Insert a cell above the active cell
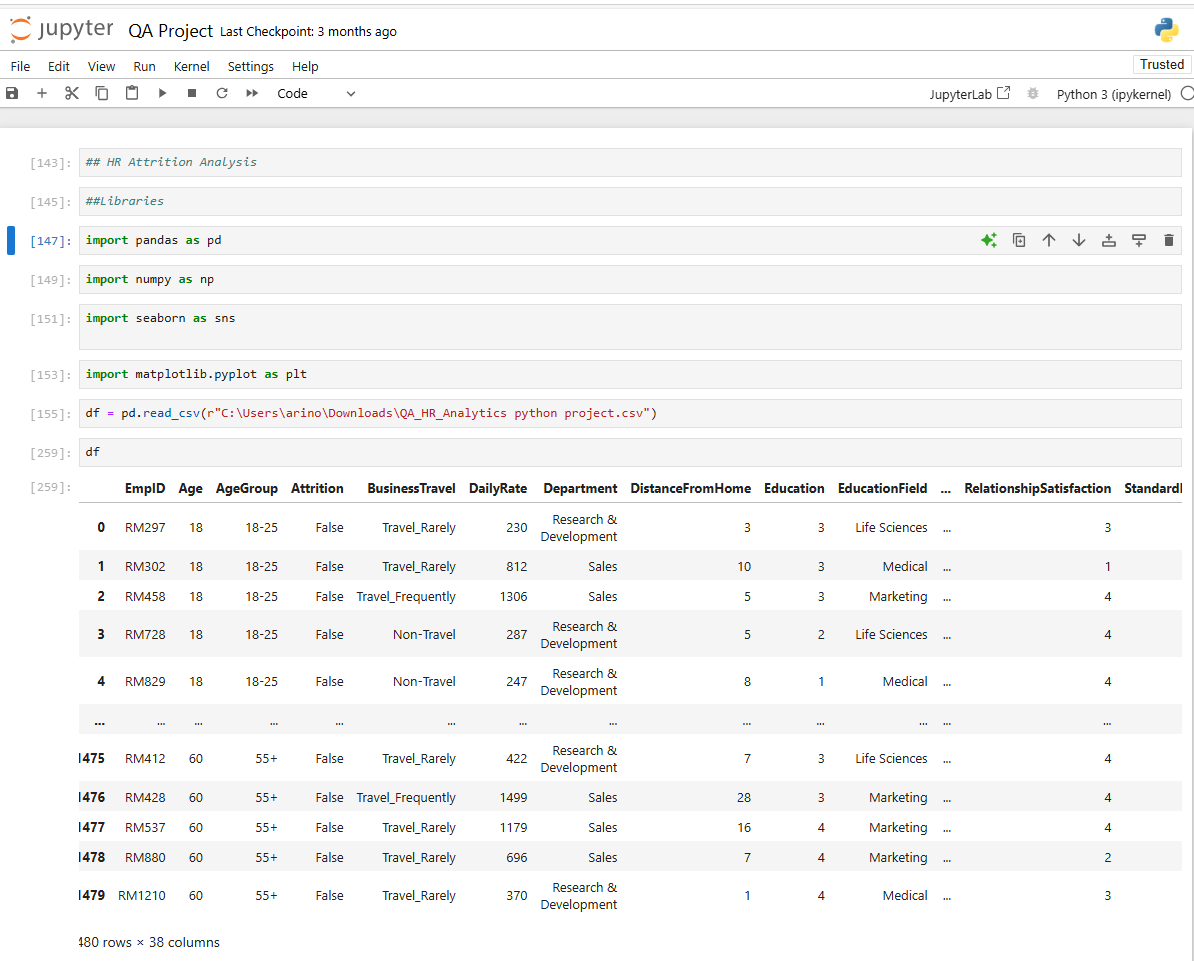Screen dimensions: 1194x961 tap(1109, 240)
